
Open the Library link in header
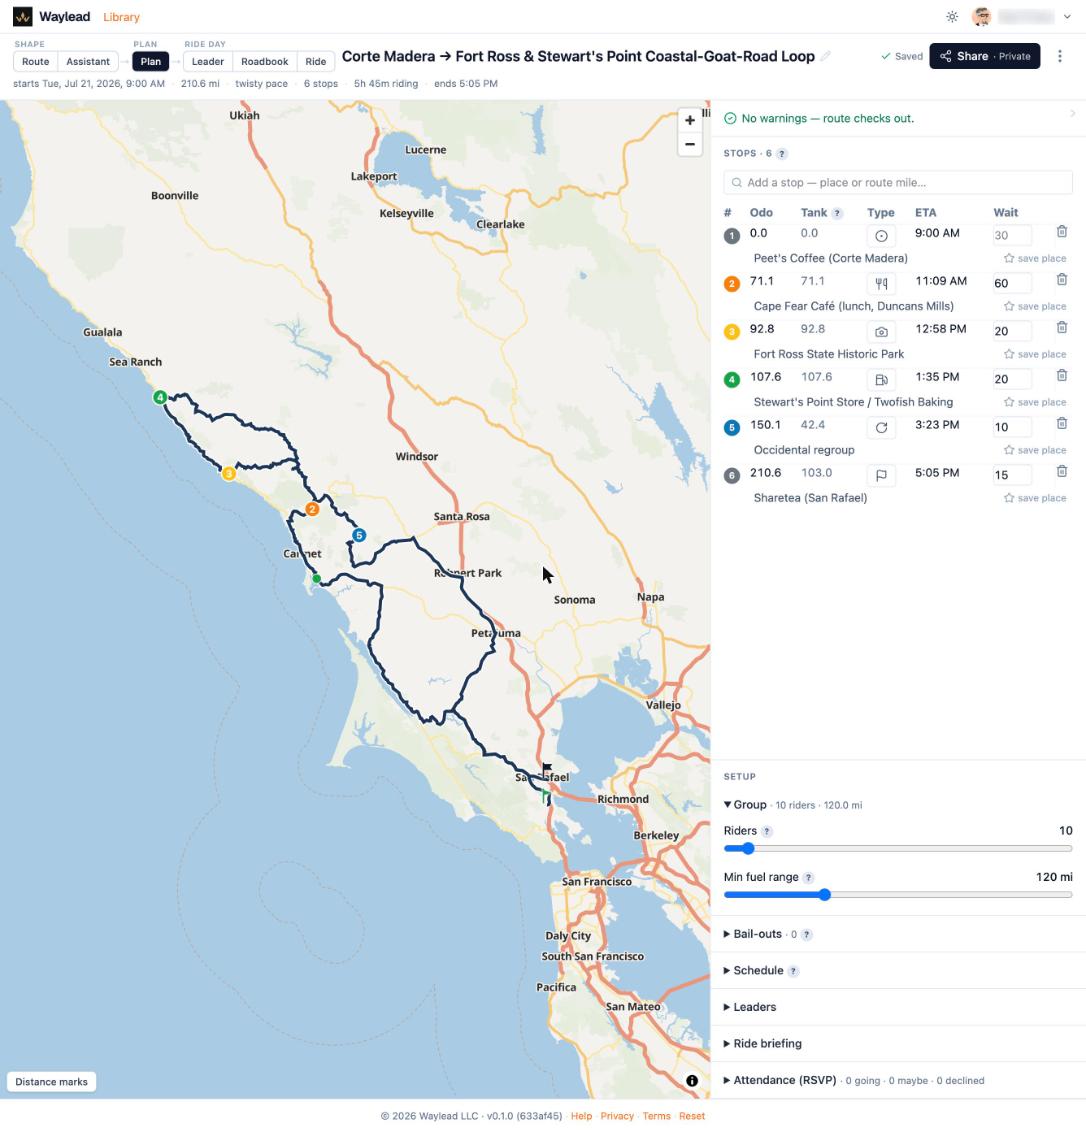coord(121,17)
